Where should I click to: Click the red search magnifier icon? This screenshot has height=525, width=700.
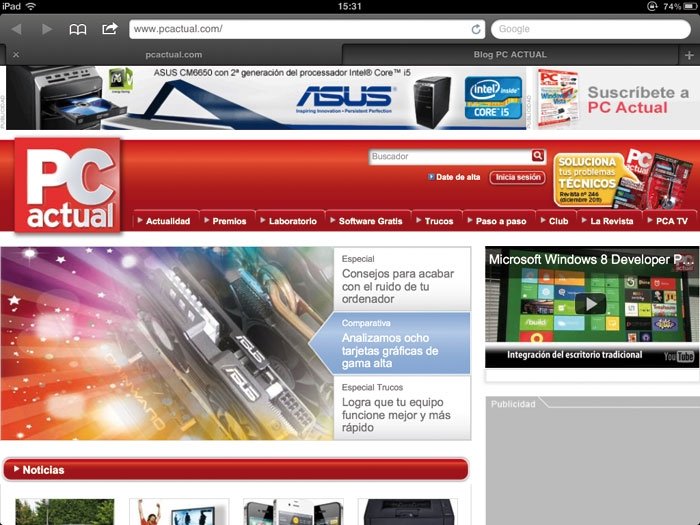(x=538, y=155)
